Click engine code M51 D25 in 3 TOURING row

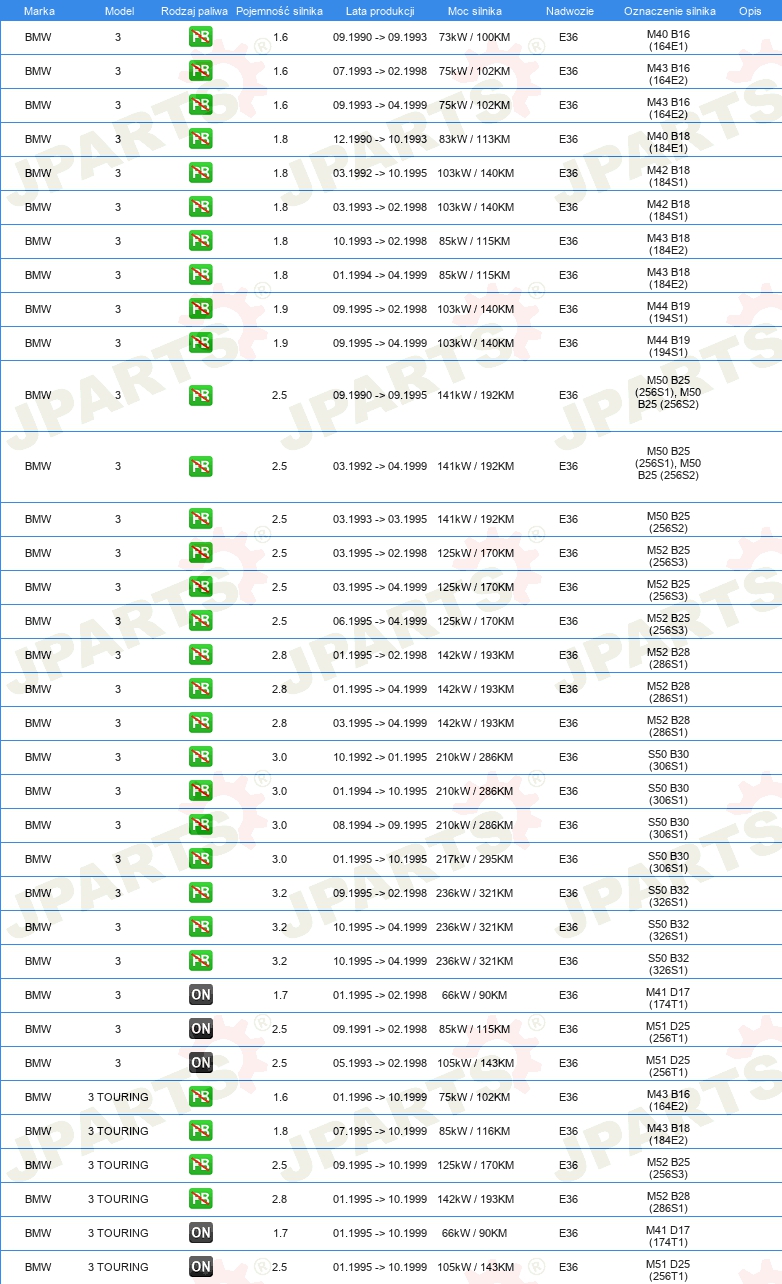coord(668,1270)
